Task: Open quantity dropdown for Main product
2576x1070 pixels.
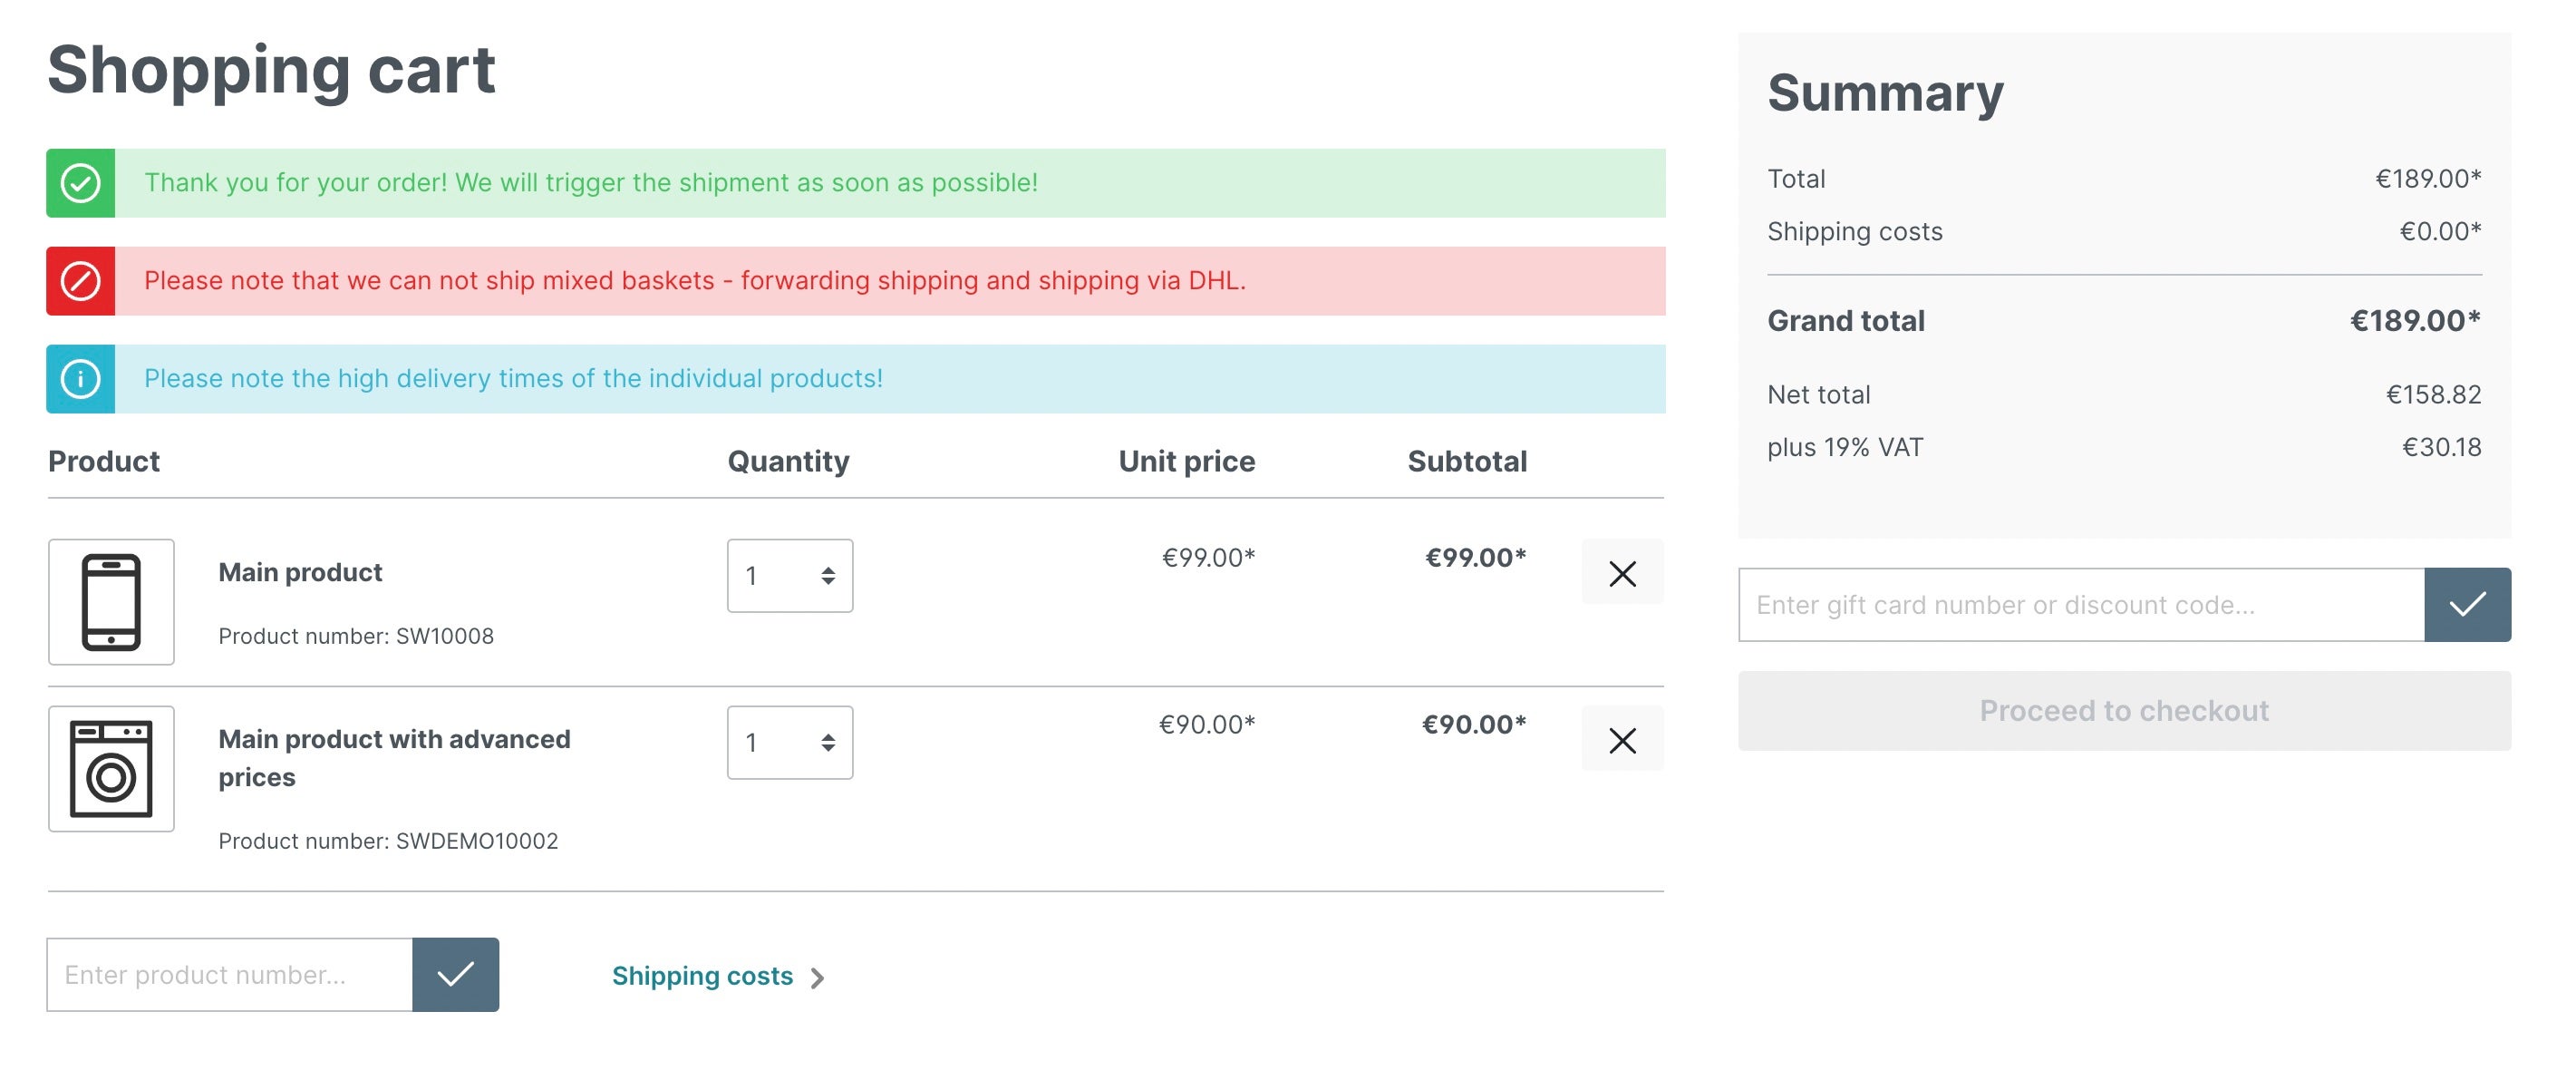Action: tap(790, 575)
